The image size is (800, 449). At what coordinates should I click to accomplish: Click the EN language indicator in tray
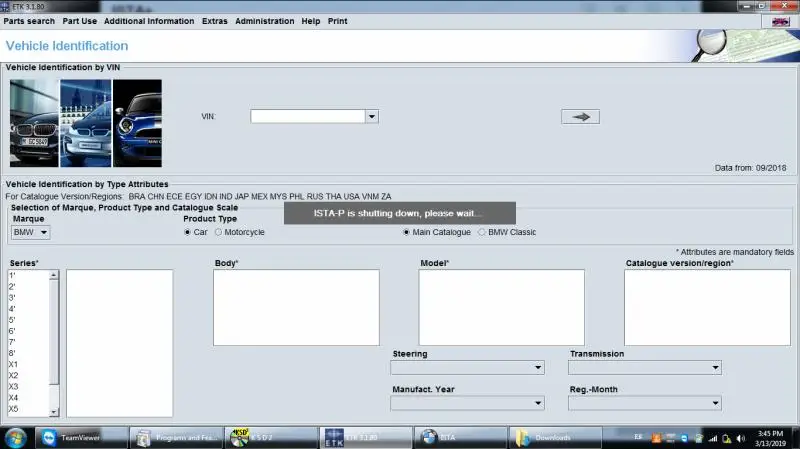[638, 437]
